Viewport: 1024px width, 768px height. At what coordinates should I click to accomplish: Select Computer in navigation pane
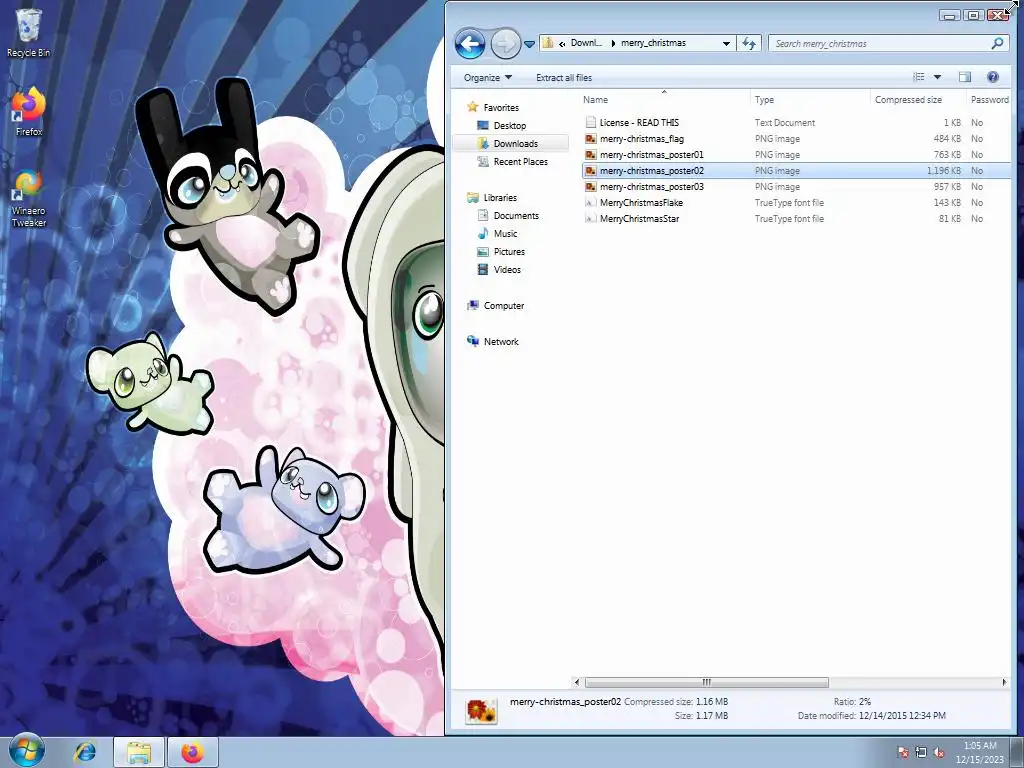tap(504, 305)
